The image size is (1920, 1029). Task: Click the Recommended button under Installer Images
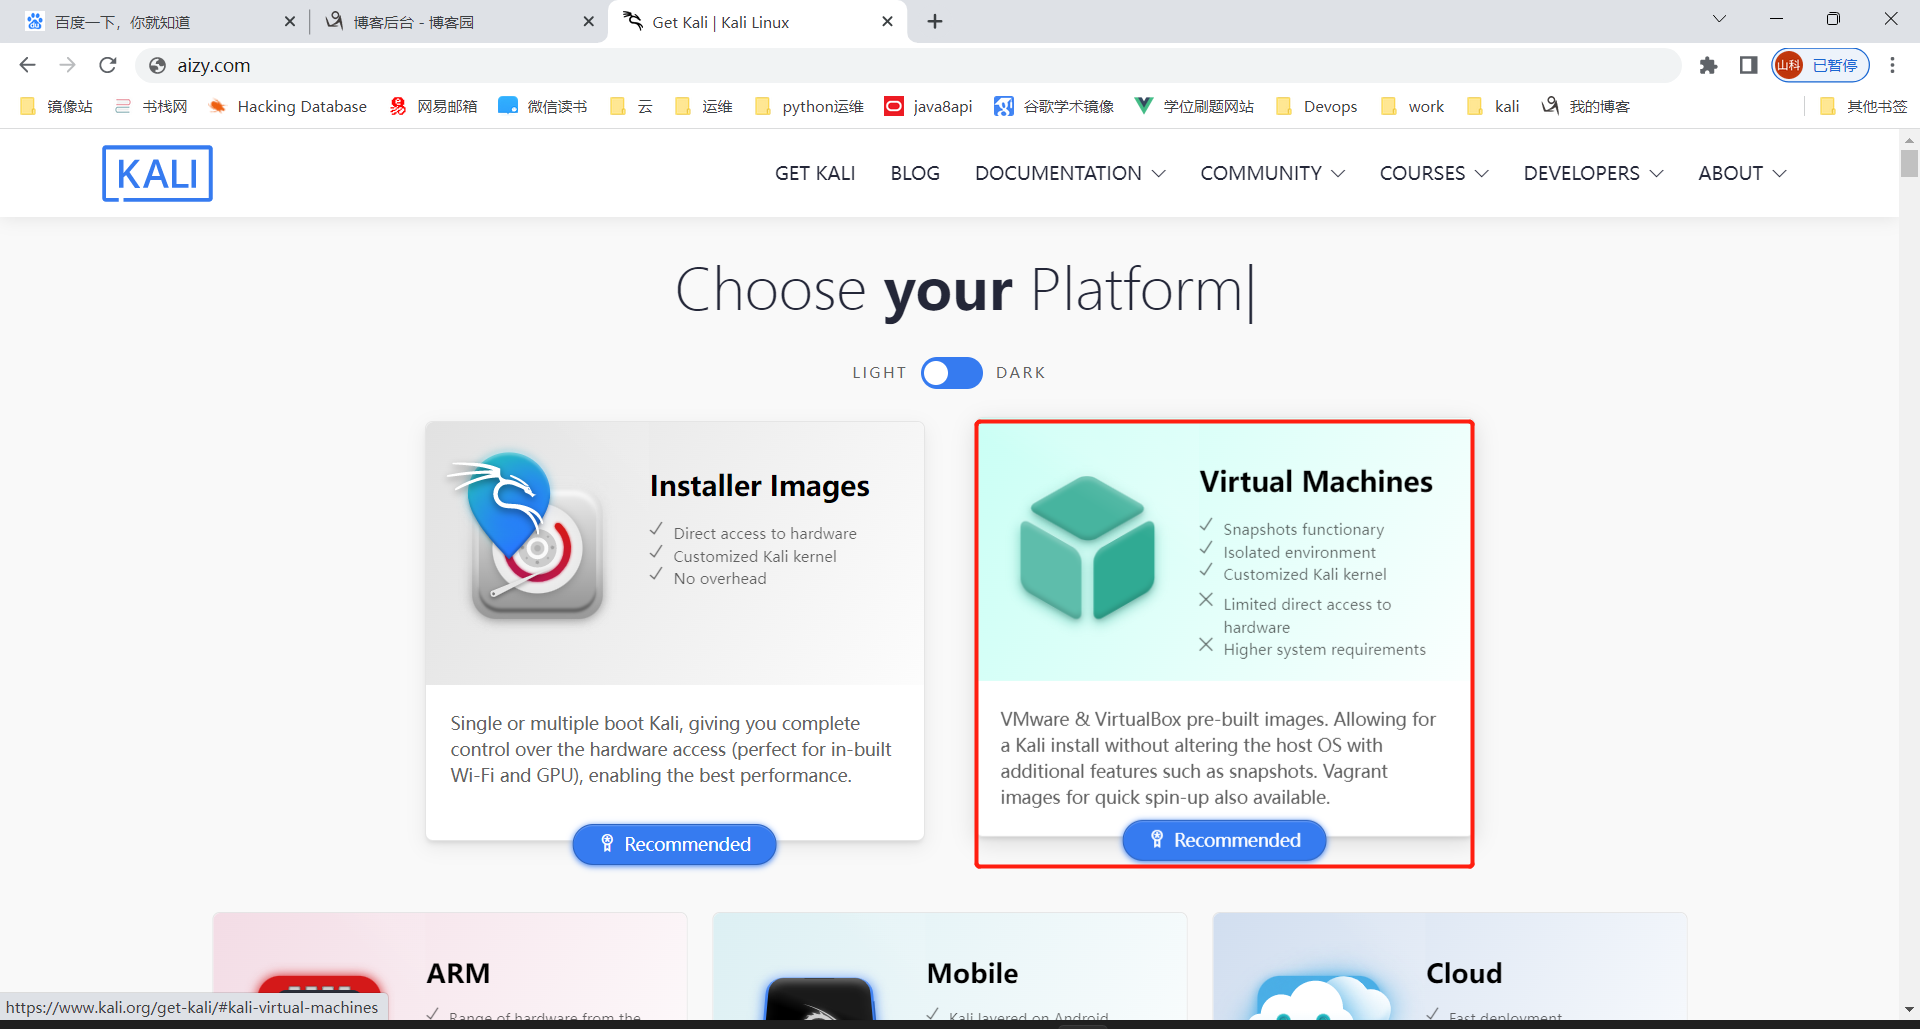[674, 844]
